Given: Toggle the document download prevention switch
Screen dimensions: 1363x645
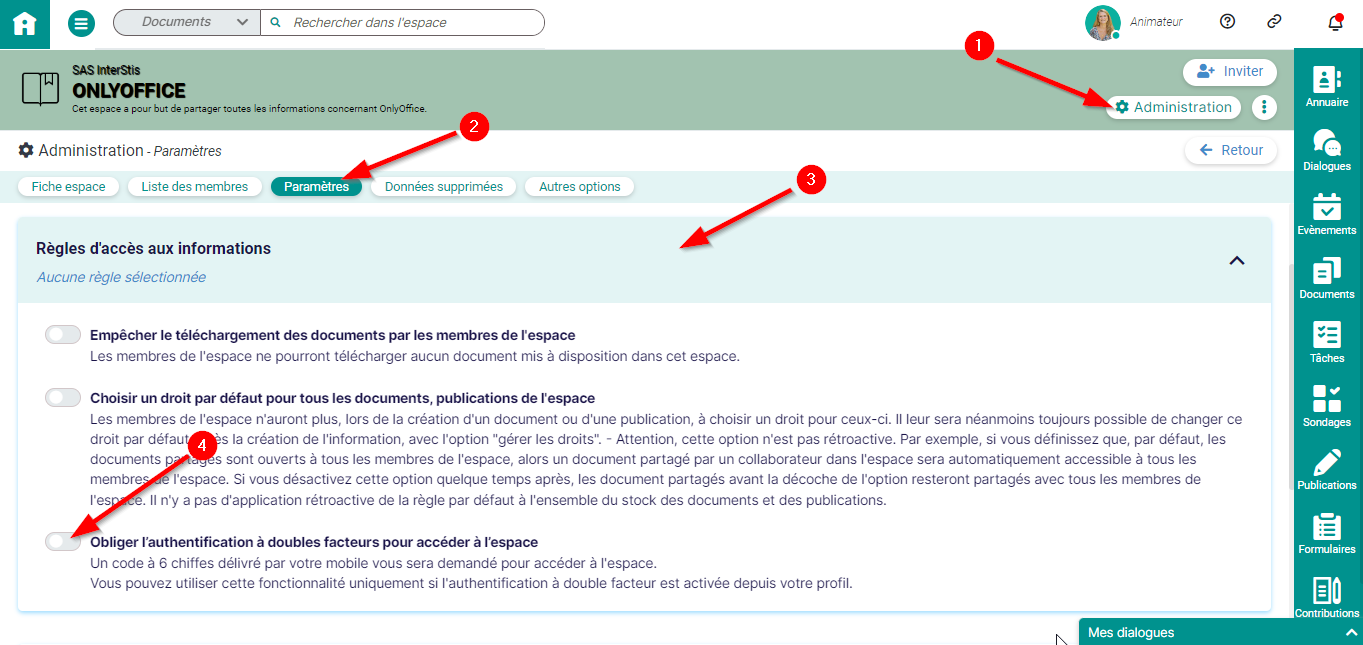Looking at the screenshot, I should point(63,335).
